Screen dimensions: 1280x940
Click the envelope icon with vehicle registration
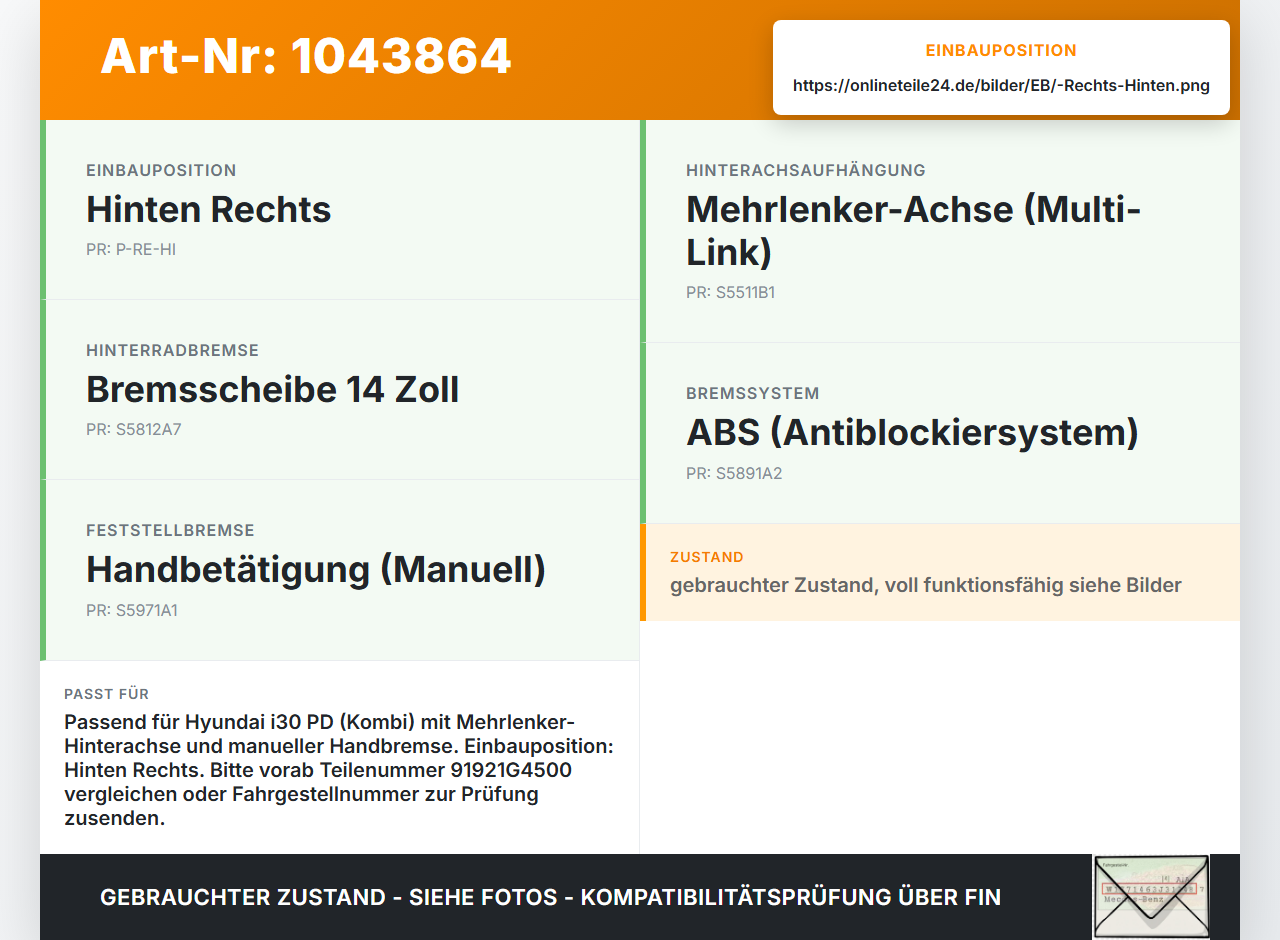coord(1151,897)
